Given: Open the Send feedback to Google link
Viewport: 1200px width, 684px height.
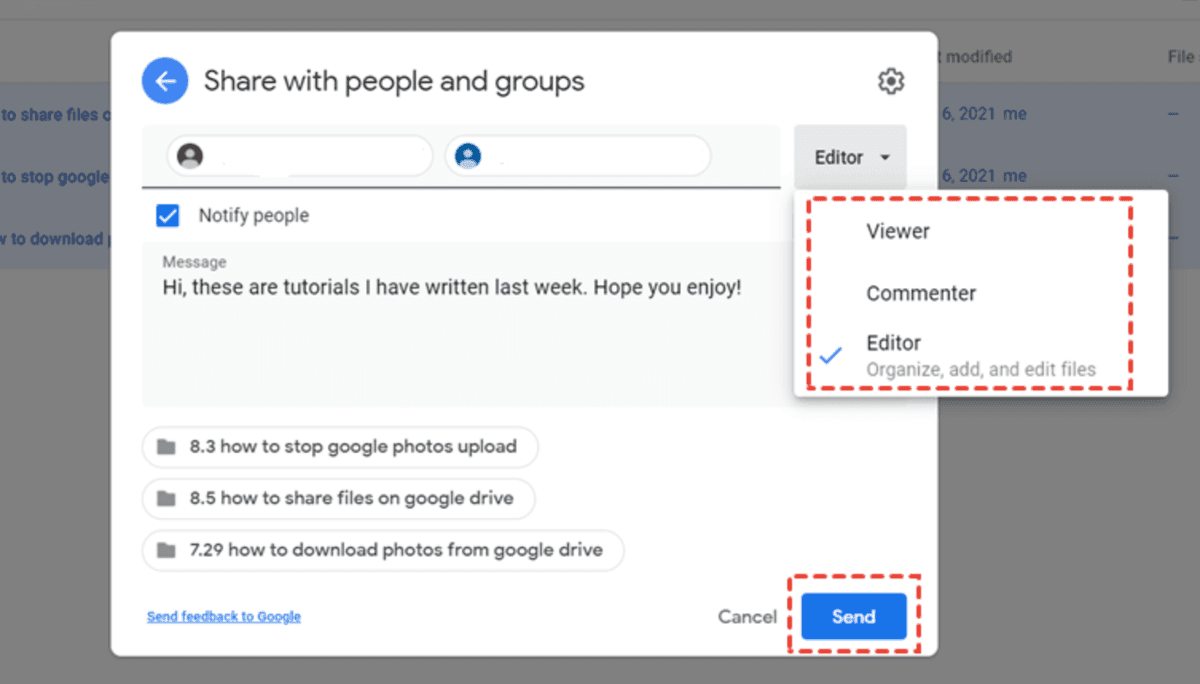Looking at the screenshot, I should pyautogui.click(x=223, y=617).
